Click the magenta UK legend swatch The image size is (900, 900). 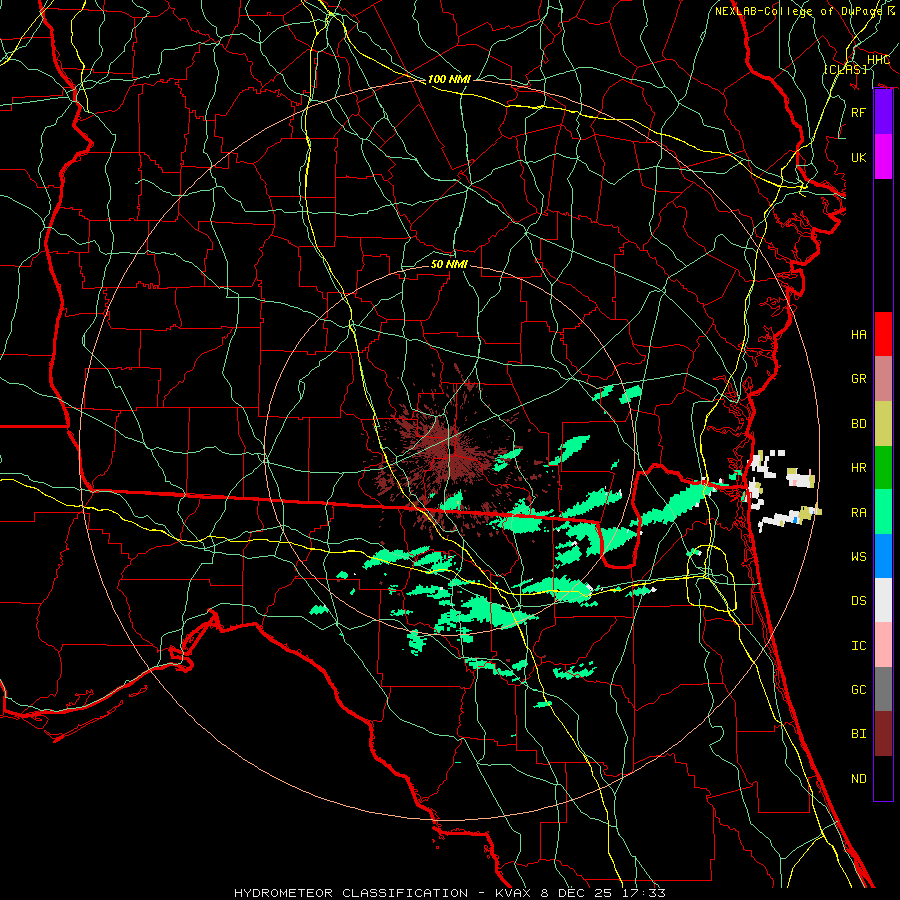point(883,157)
